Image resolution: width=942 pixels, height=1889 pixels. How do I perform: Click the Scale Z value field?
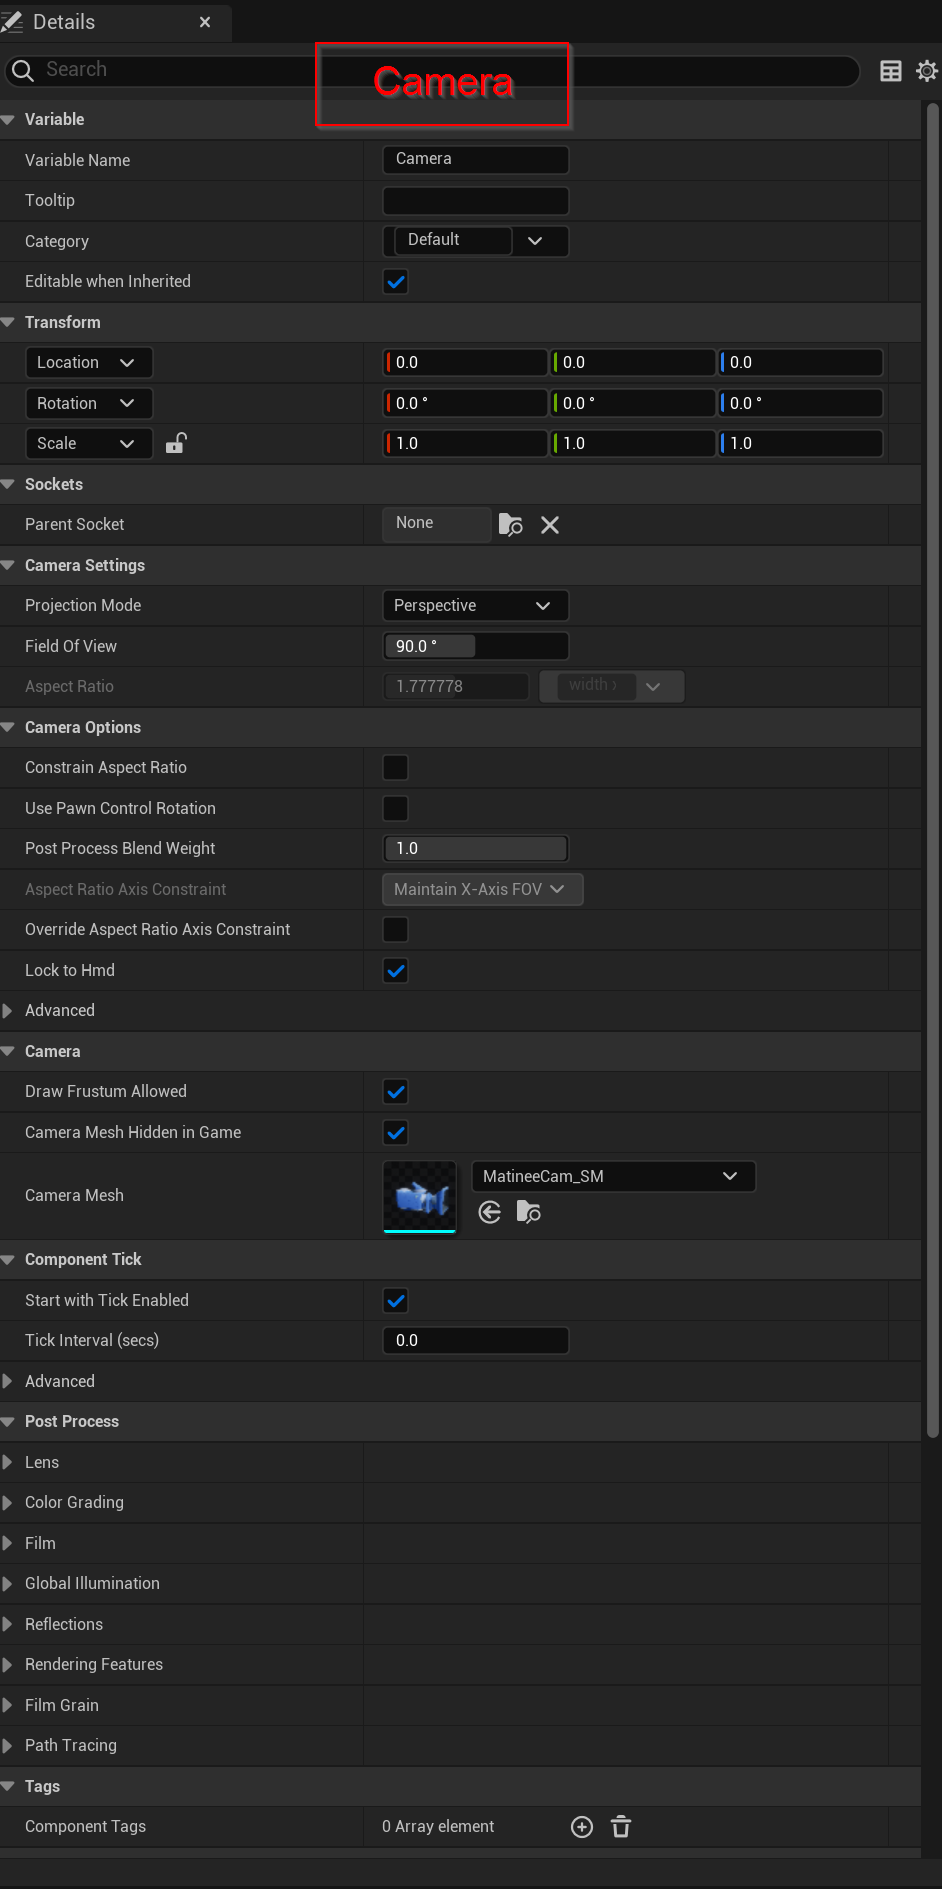[800, 443]
